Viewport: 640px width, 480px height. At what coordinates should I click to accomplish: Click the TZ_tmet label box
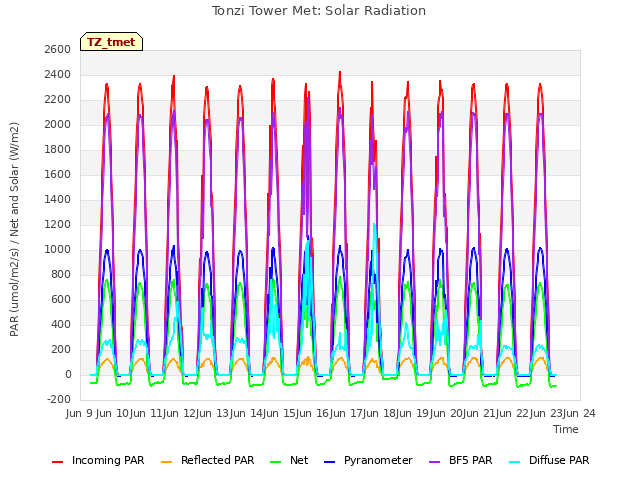(x=111, y=42)
